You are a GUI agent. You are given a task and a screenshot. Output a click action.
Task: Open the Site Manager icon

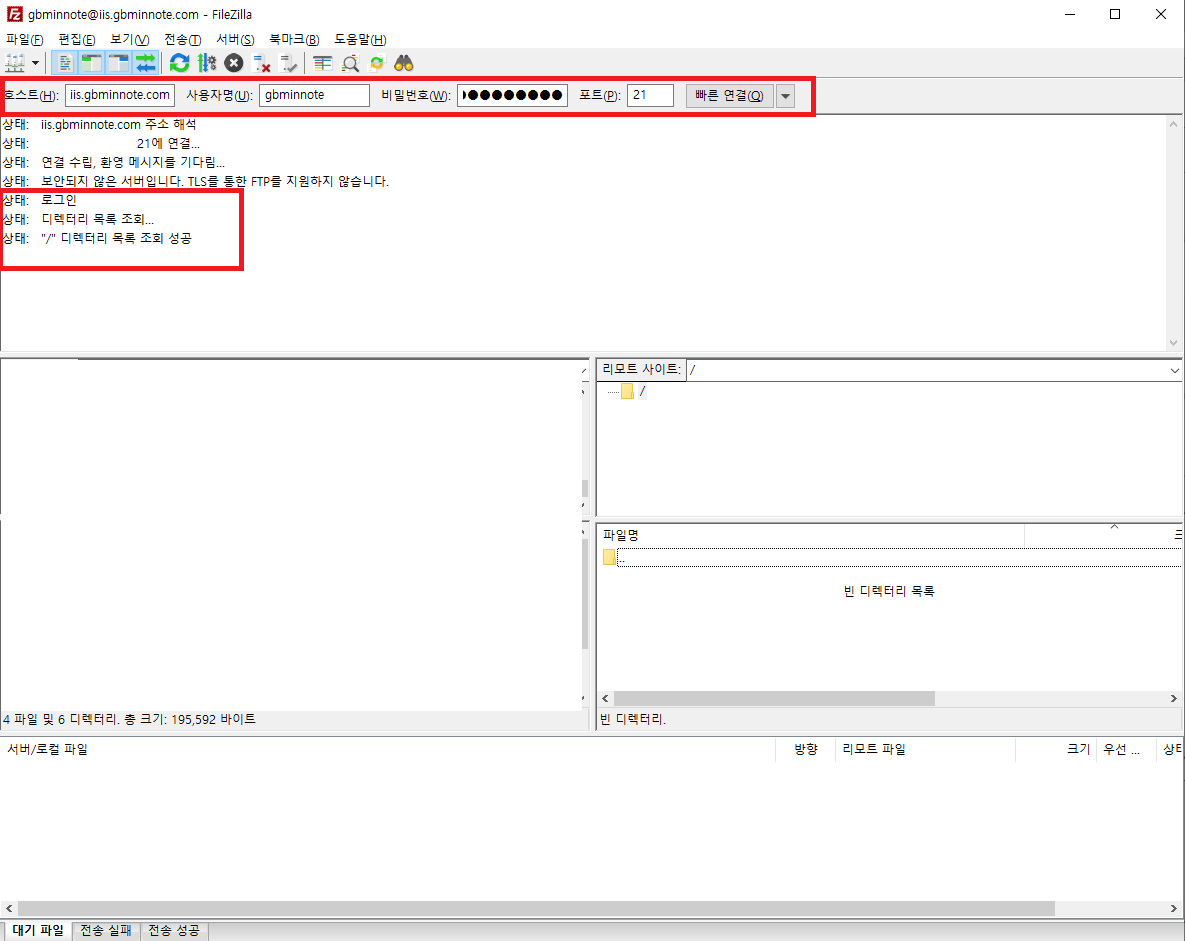[15, 63]
